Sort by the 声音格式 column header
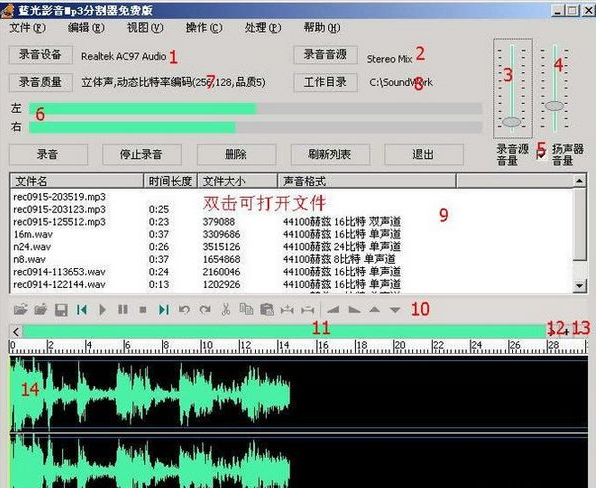The width and height of the screenshot is (600, 488). [367, 181]
